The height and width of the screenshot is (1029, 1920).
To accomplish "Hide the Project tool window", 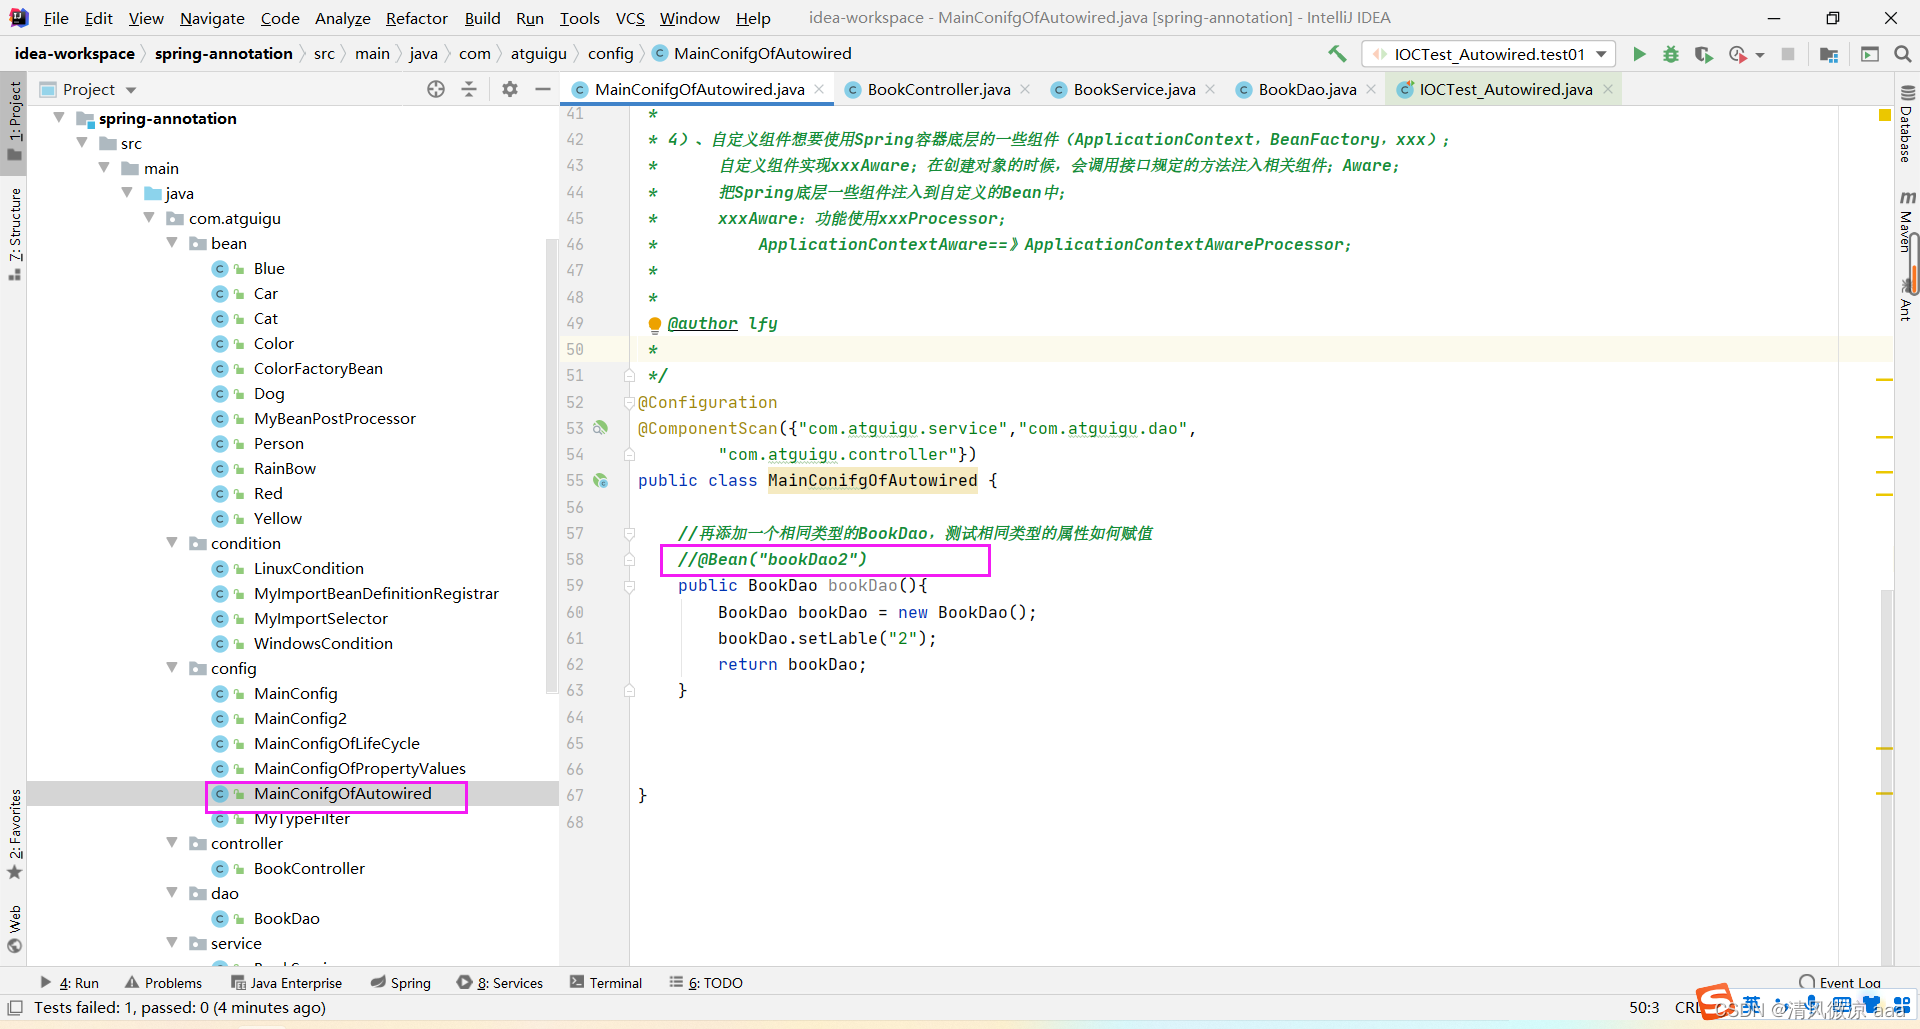I will [543, 89].
